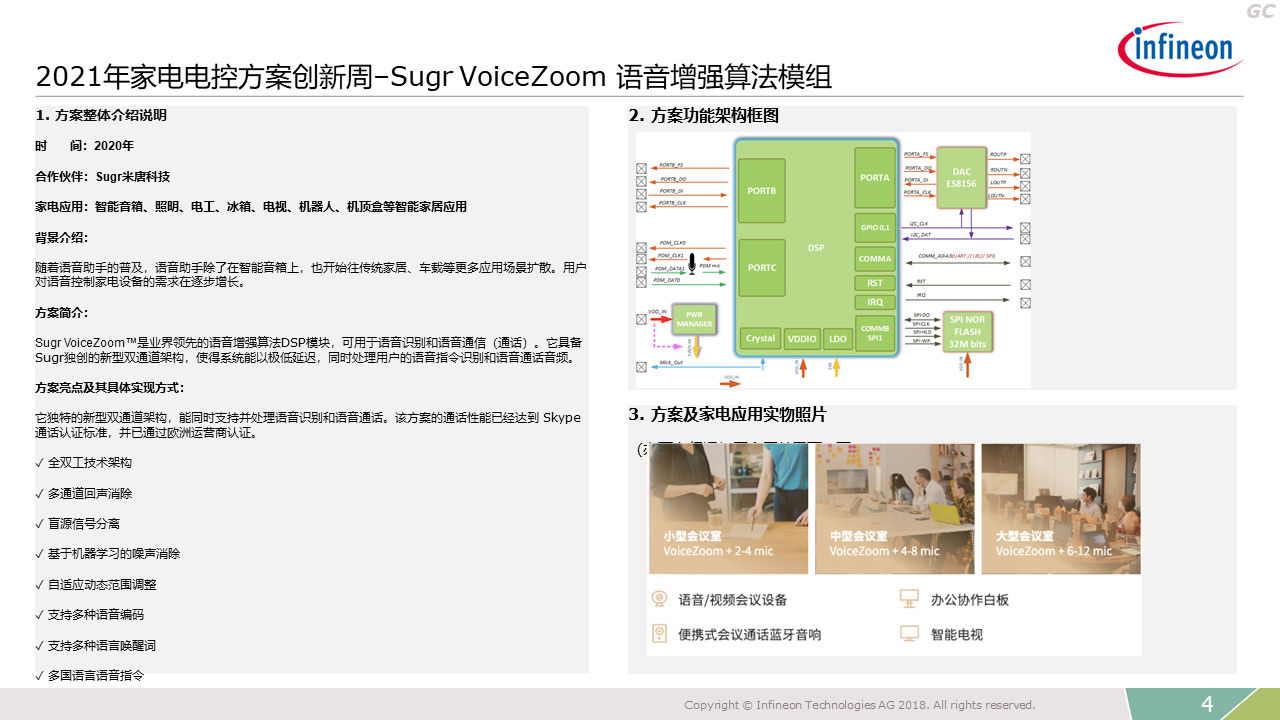
Task: Click the heading 1. 方案整体介绍说明
Action: tap(101, 115)
